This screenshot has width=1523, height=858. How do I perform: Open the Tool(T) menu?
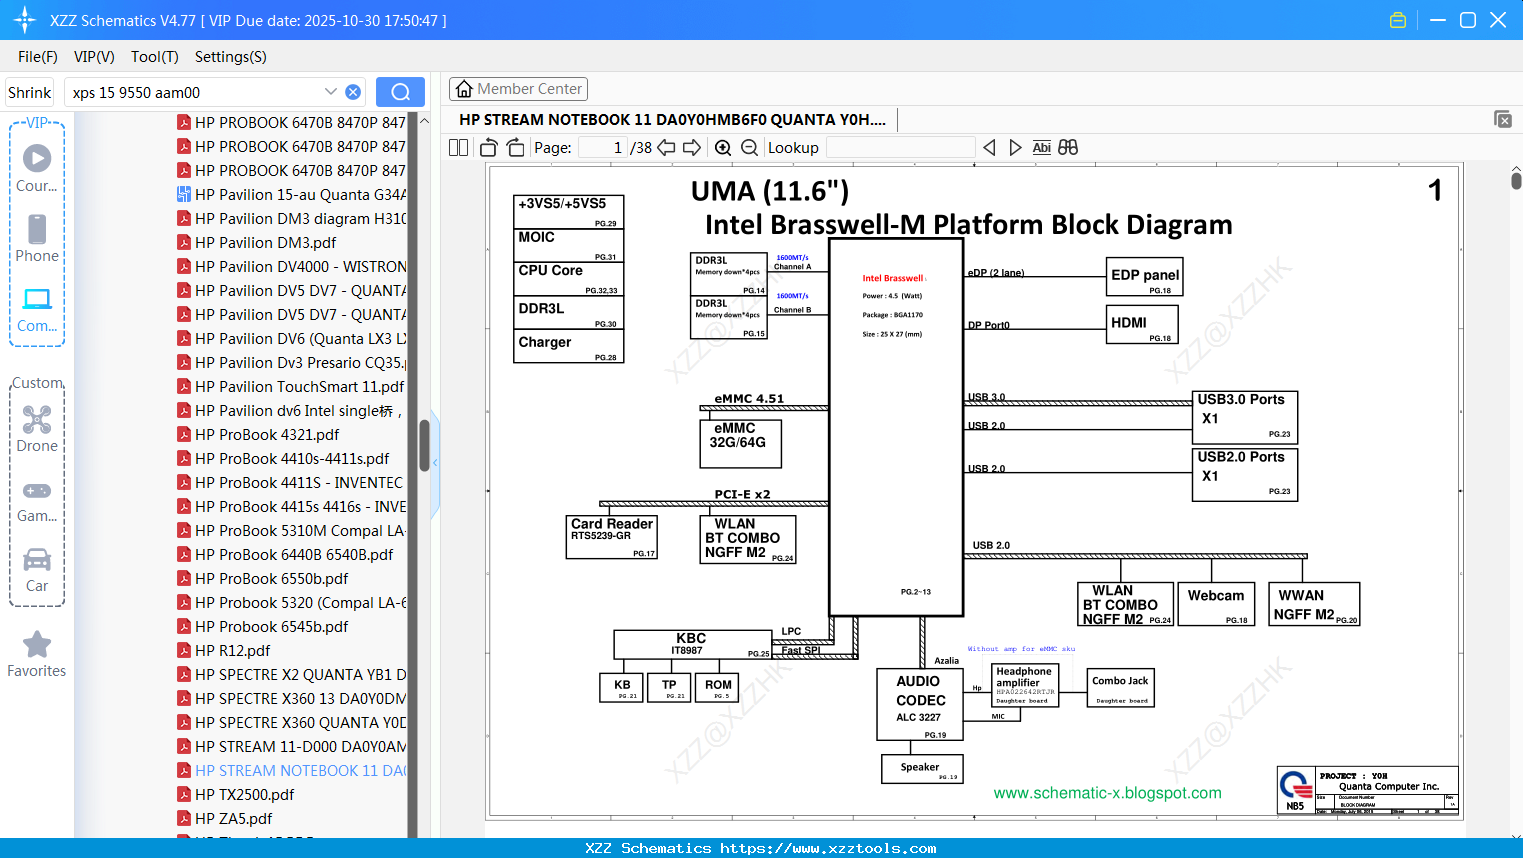click(x=155, y=57)
